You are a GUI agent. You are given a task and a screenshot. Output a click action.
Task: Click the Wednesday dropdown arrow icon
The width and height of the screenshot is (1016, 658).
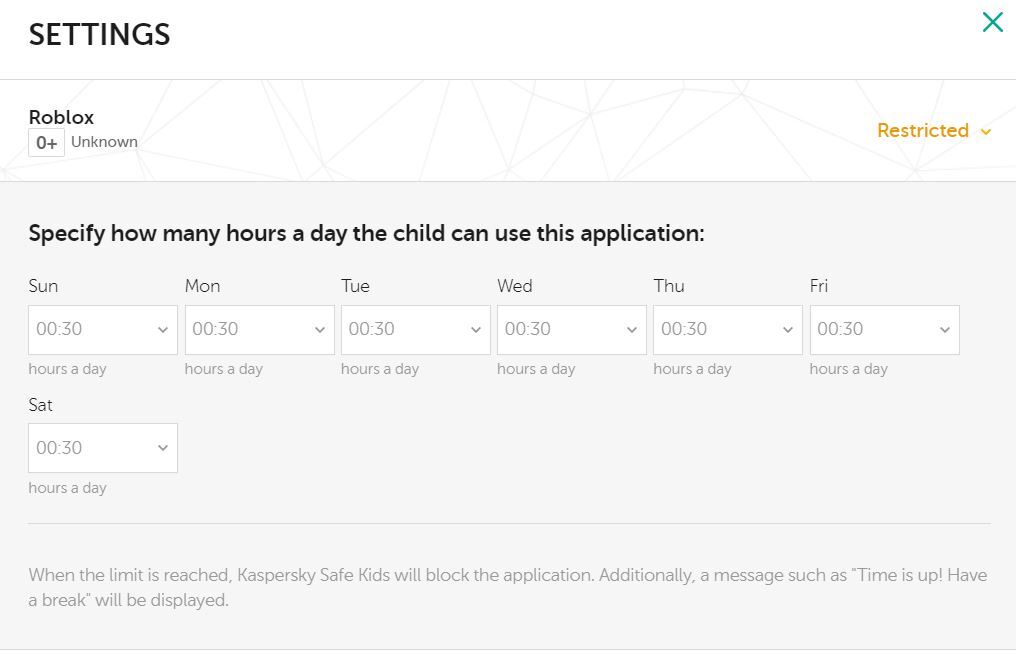tap(632, 330)
